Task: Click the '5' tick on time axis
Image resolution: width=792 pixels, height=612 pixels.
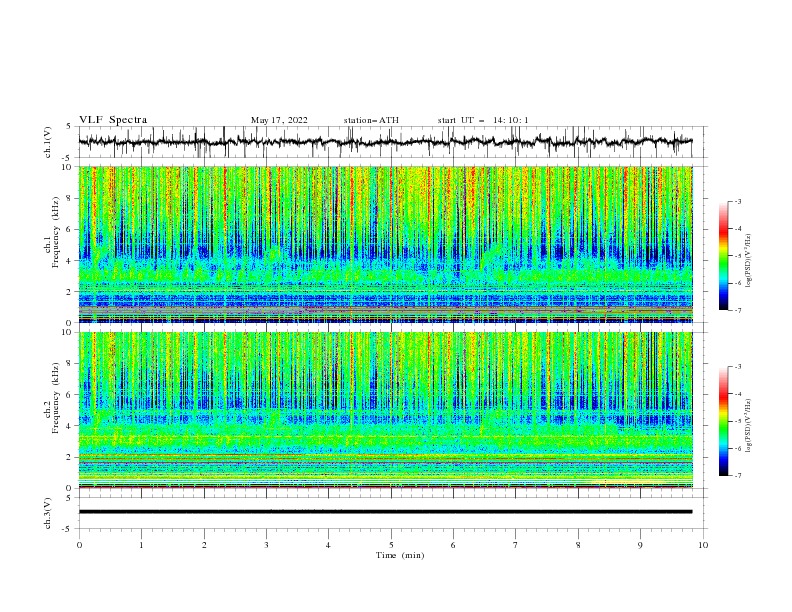Action: tap(391, 545)
